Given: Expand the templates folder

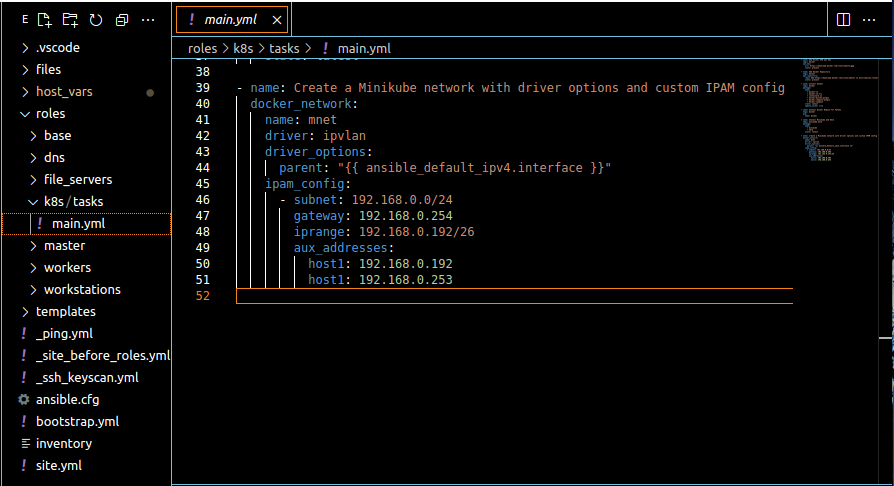Looking at the screenshot, I should click(x=65, y=311).
